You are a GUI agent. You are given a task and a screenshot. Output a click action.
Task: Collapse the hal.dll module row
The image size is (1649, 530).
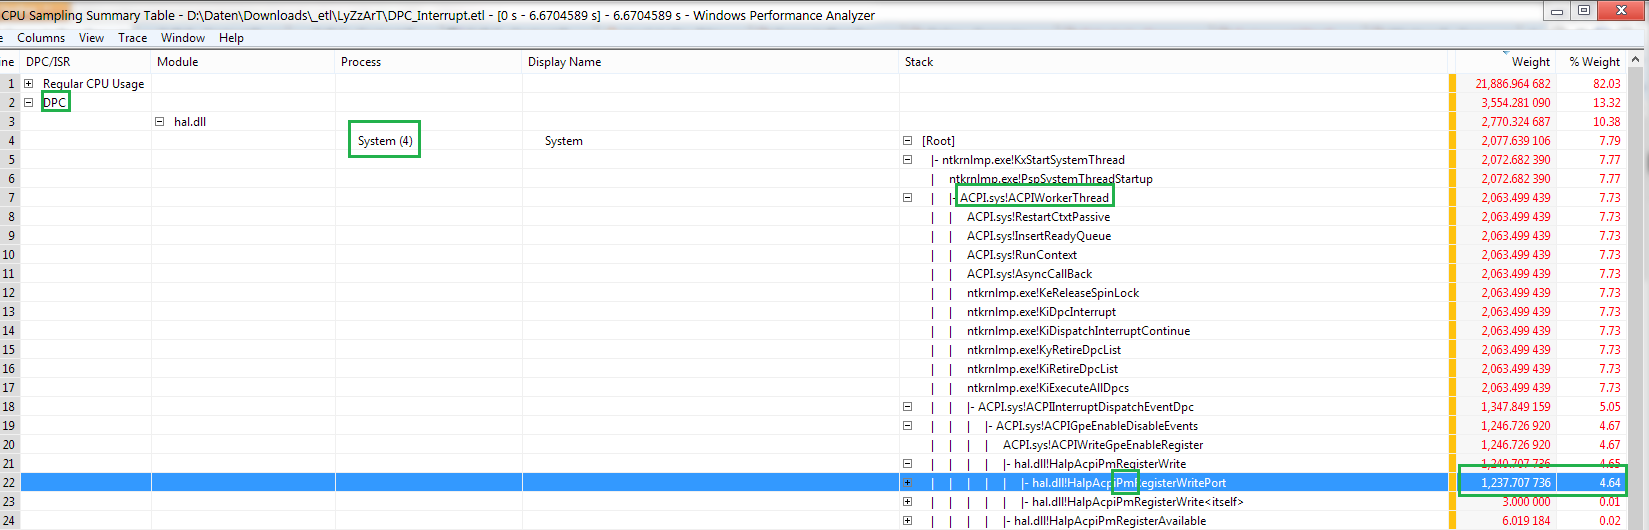tap(159, 122)
